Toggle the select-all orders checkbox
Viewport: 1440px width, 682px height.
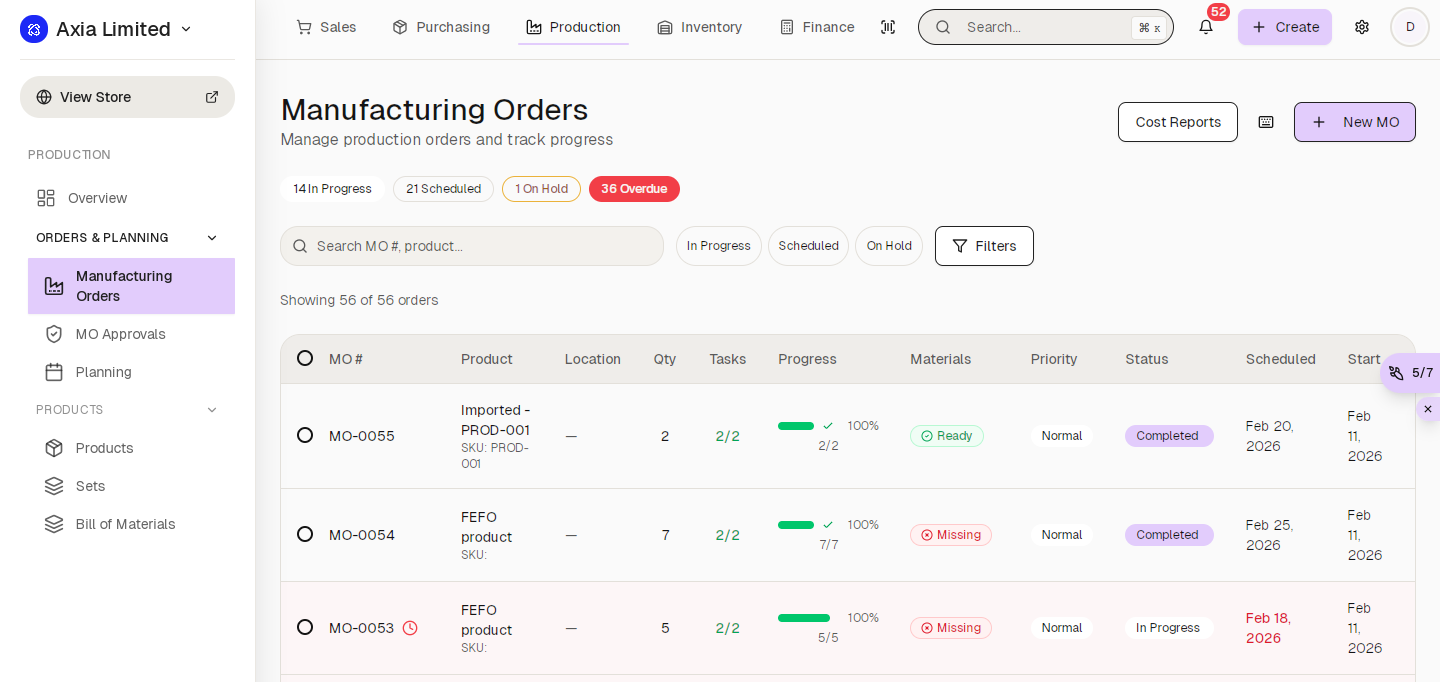click(305, 358)
